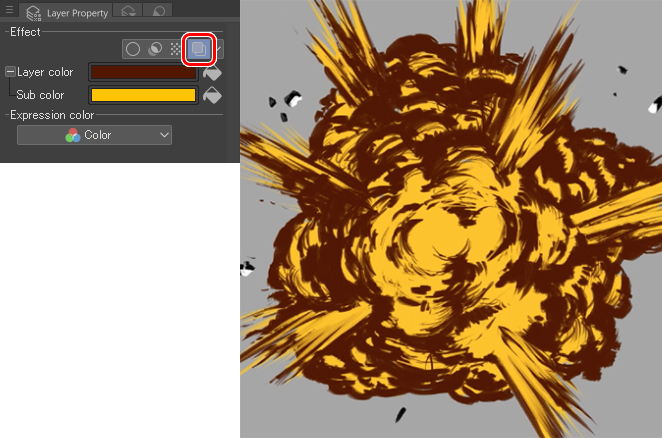Click the Layer Property palette icon
662x438 pixels.
[32, 13]
